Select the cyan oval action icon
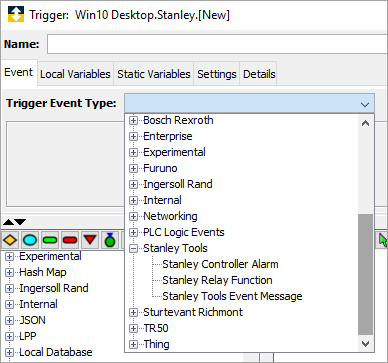Viewport: 388px width, 363px height. tap(30, 240)
